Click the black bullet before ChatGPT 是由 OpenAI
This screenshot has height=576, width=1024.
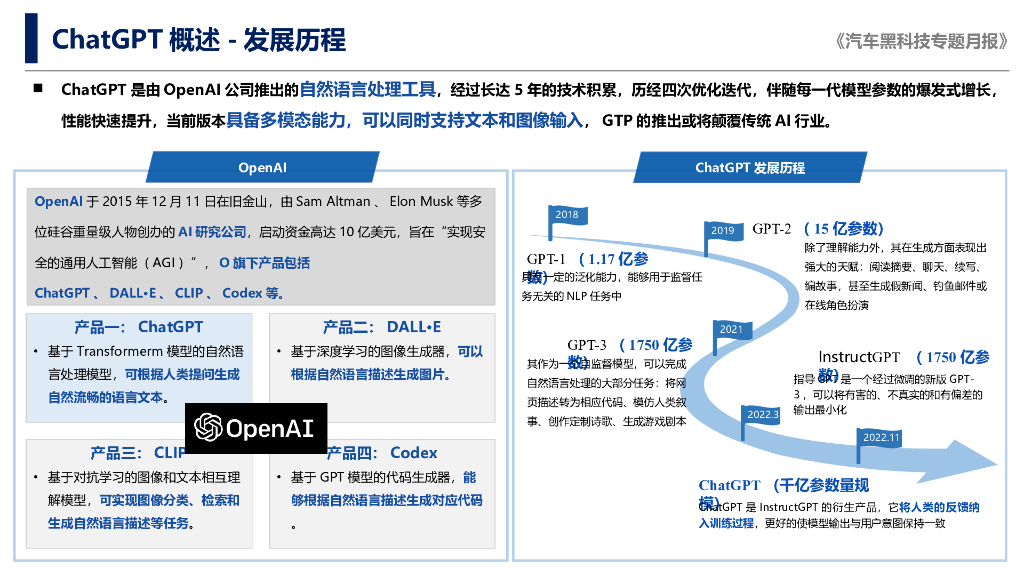click(x=38, y=88)
